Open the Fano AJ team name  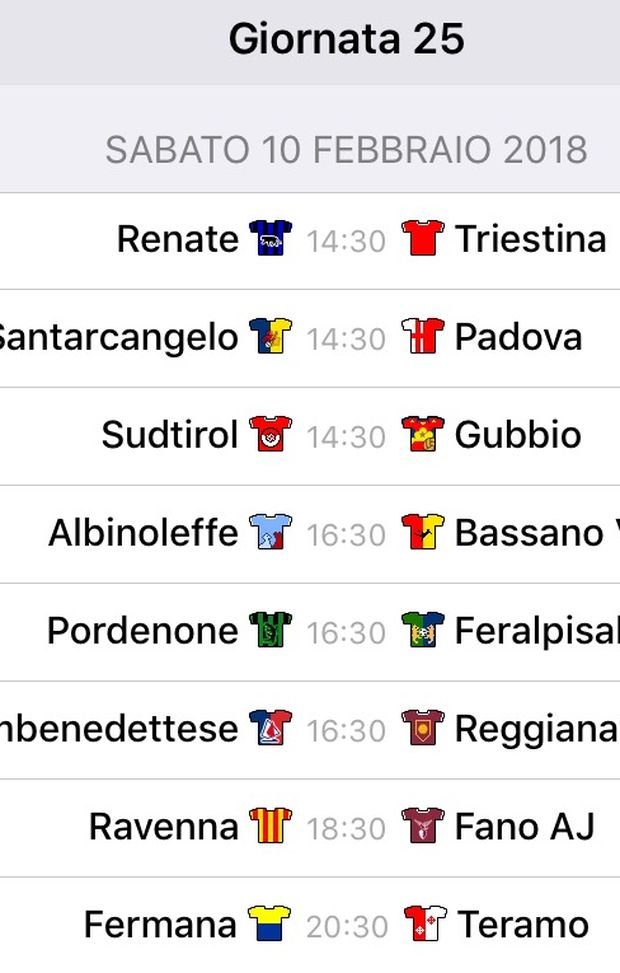pyautogui.click(x=525, y=827)
